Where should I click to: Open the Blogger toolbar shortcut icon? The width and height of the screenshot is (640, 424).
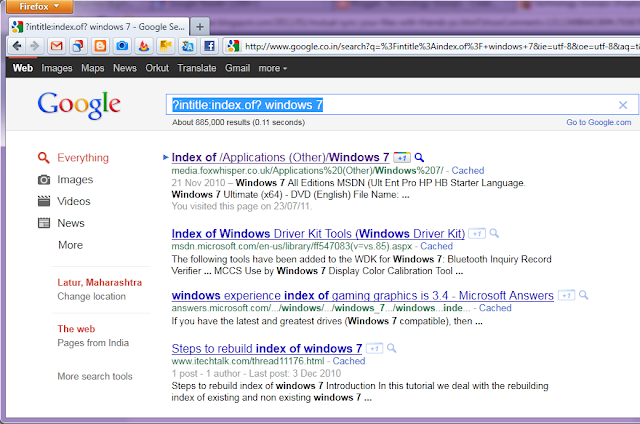100,46
